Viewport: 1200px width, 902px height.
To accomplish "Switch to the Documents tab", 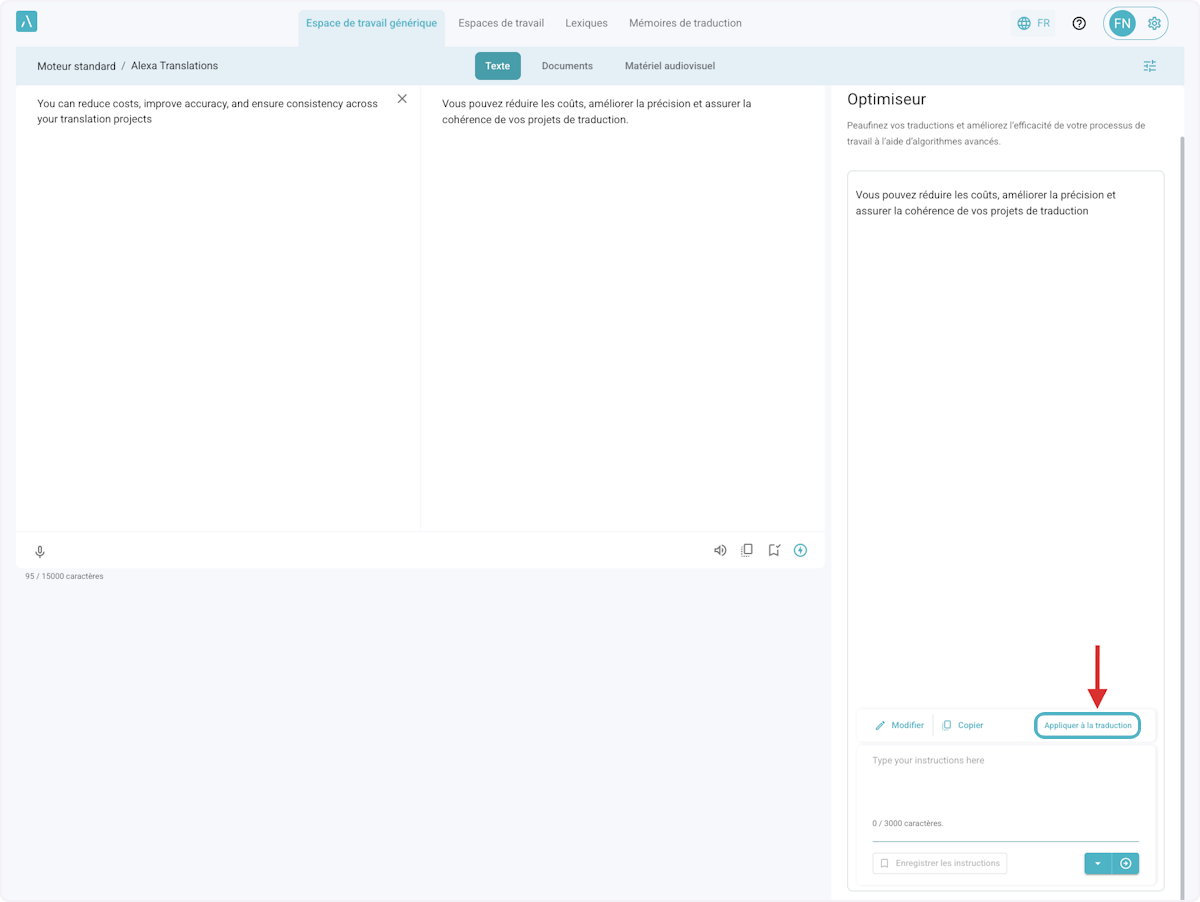I will [x=567, y=66].
